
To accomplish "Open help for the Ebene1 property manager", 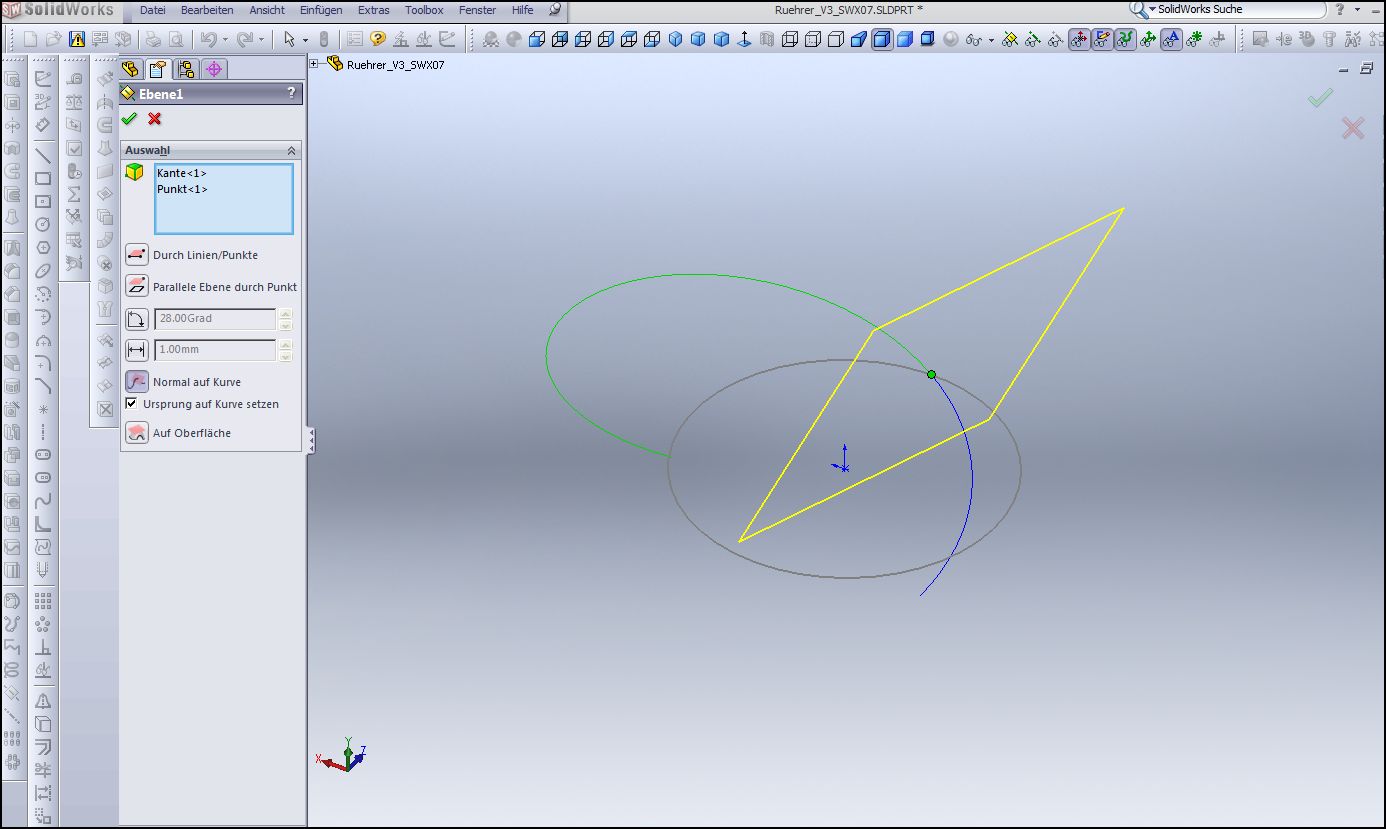I will [291, 93].
